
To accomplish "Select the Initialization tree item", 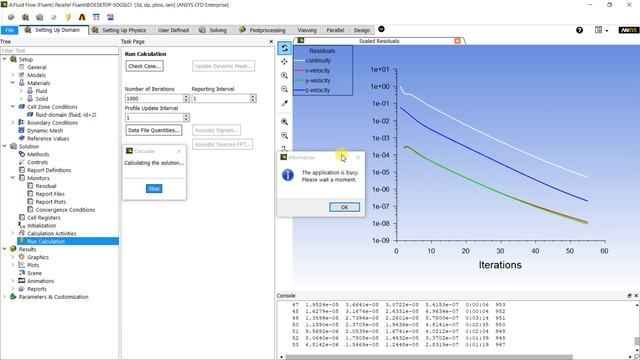I will tap(42, 226).
